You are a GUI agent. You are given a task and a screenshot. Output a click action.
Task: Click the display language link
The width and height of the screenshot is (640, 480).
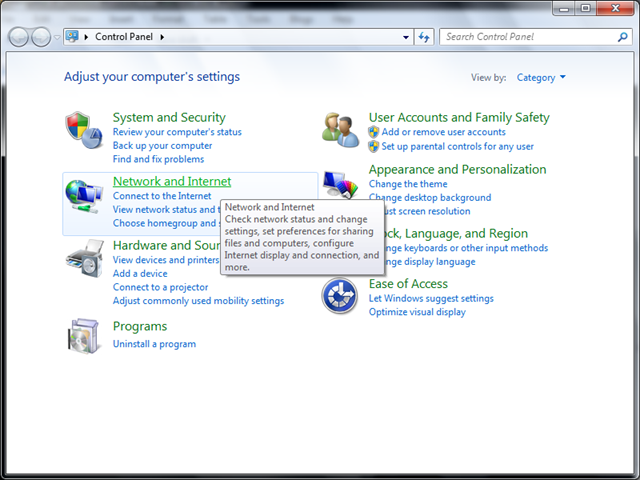coord(430,262)
